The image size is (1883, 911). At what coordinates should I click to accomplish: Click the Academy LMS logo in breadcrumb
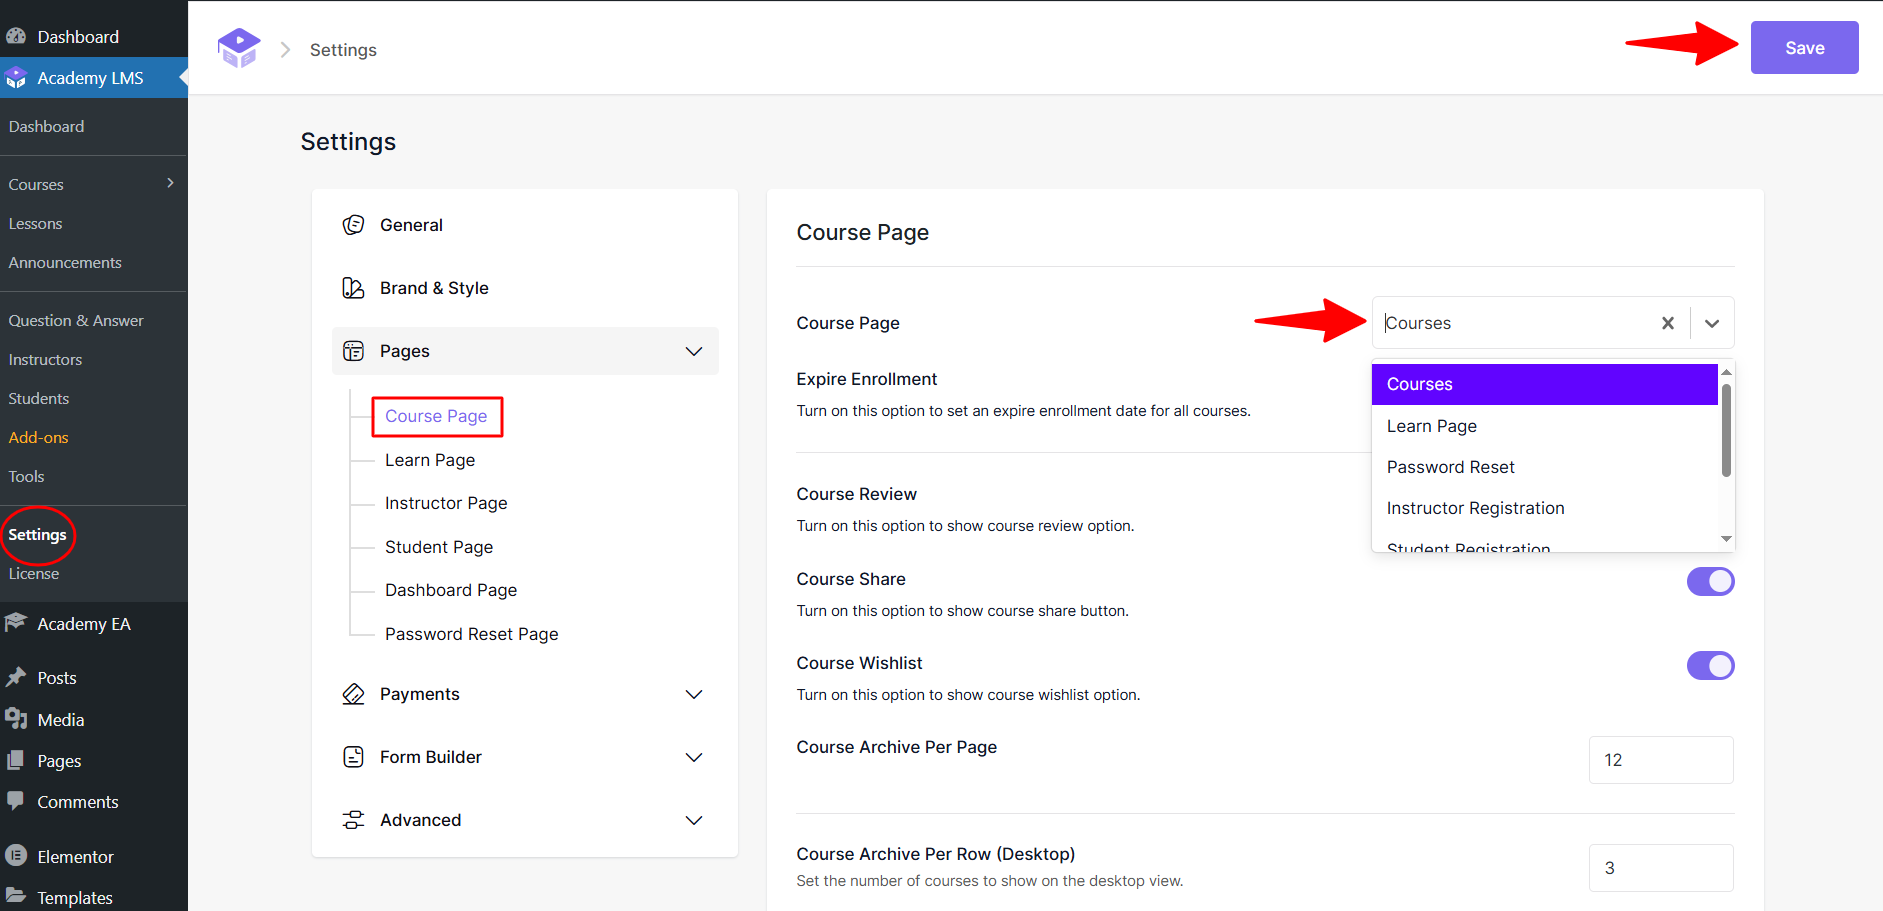click(239, 47)
